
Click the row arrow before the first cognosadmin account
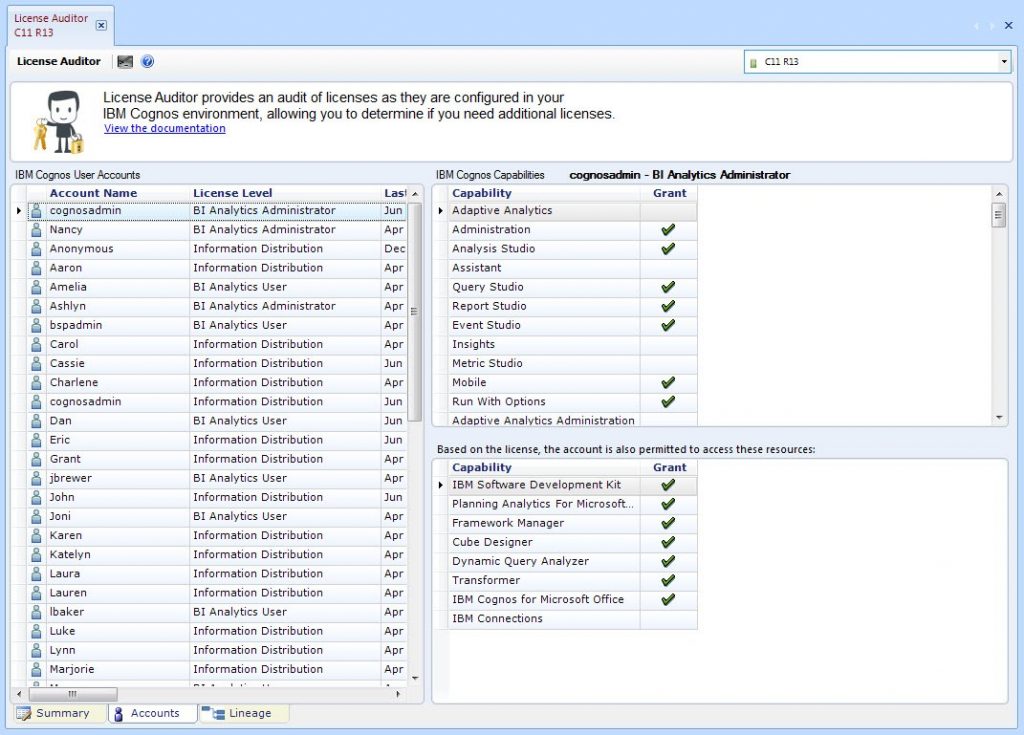pos(19,210)
